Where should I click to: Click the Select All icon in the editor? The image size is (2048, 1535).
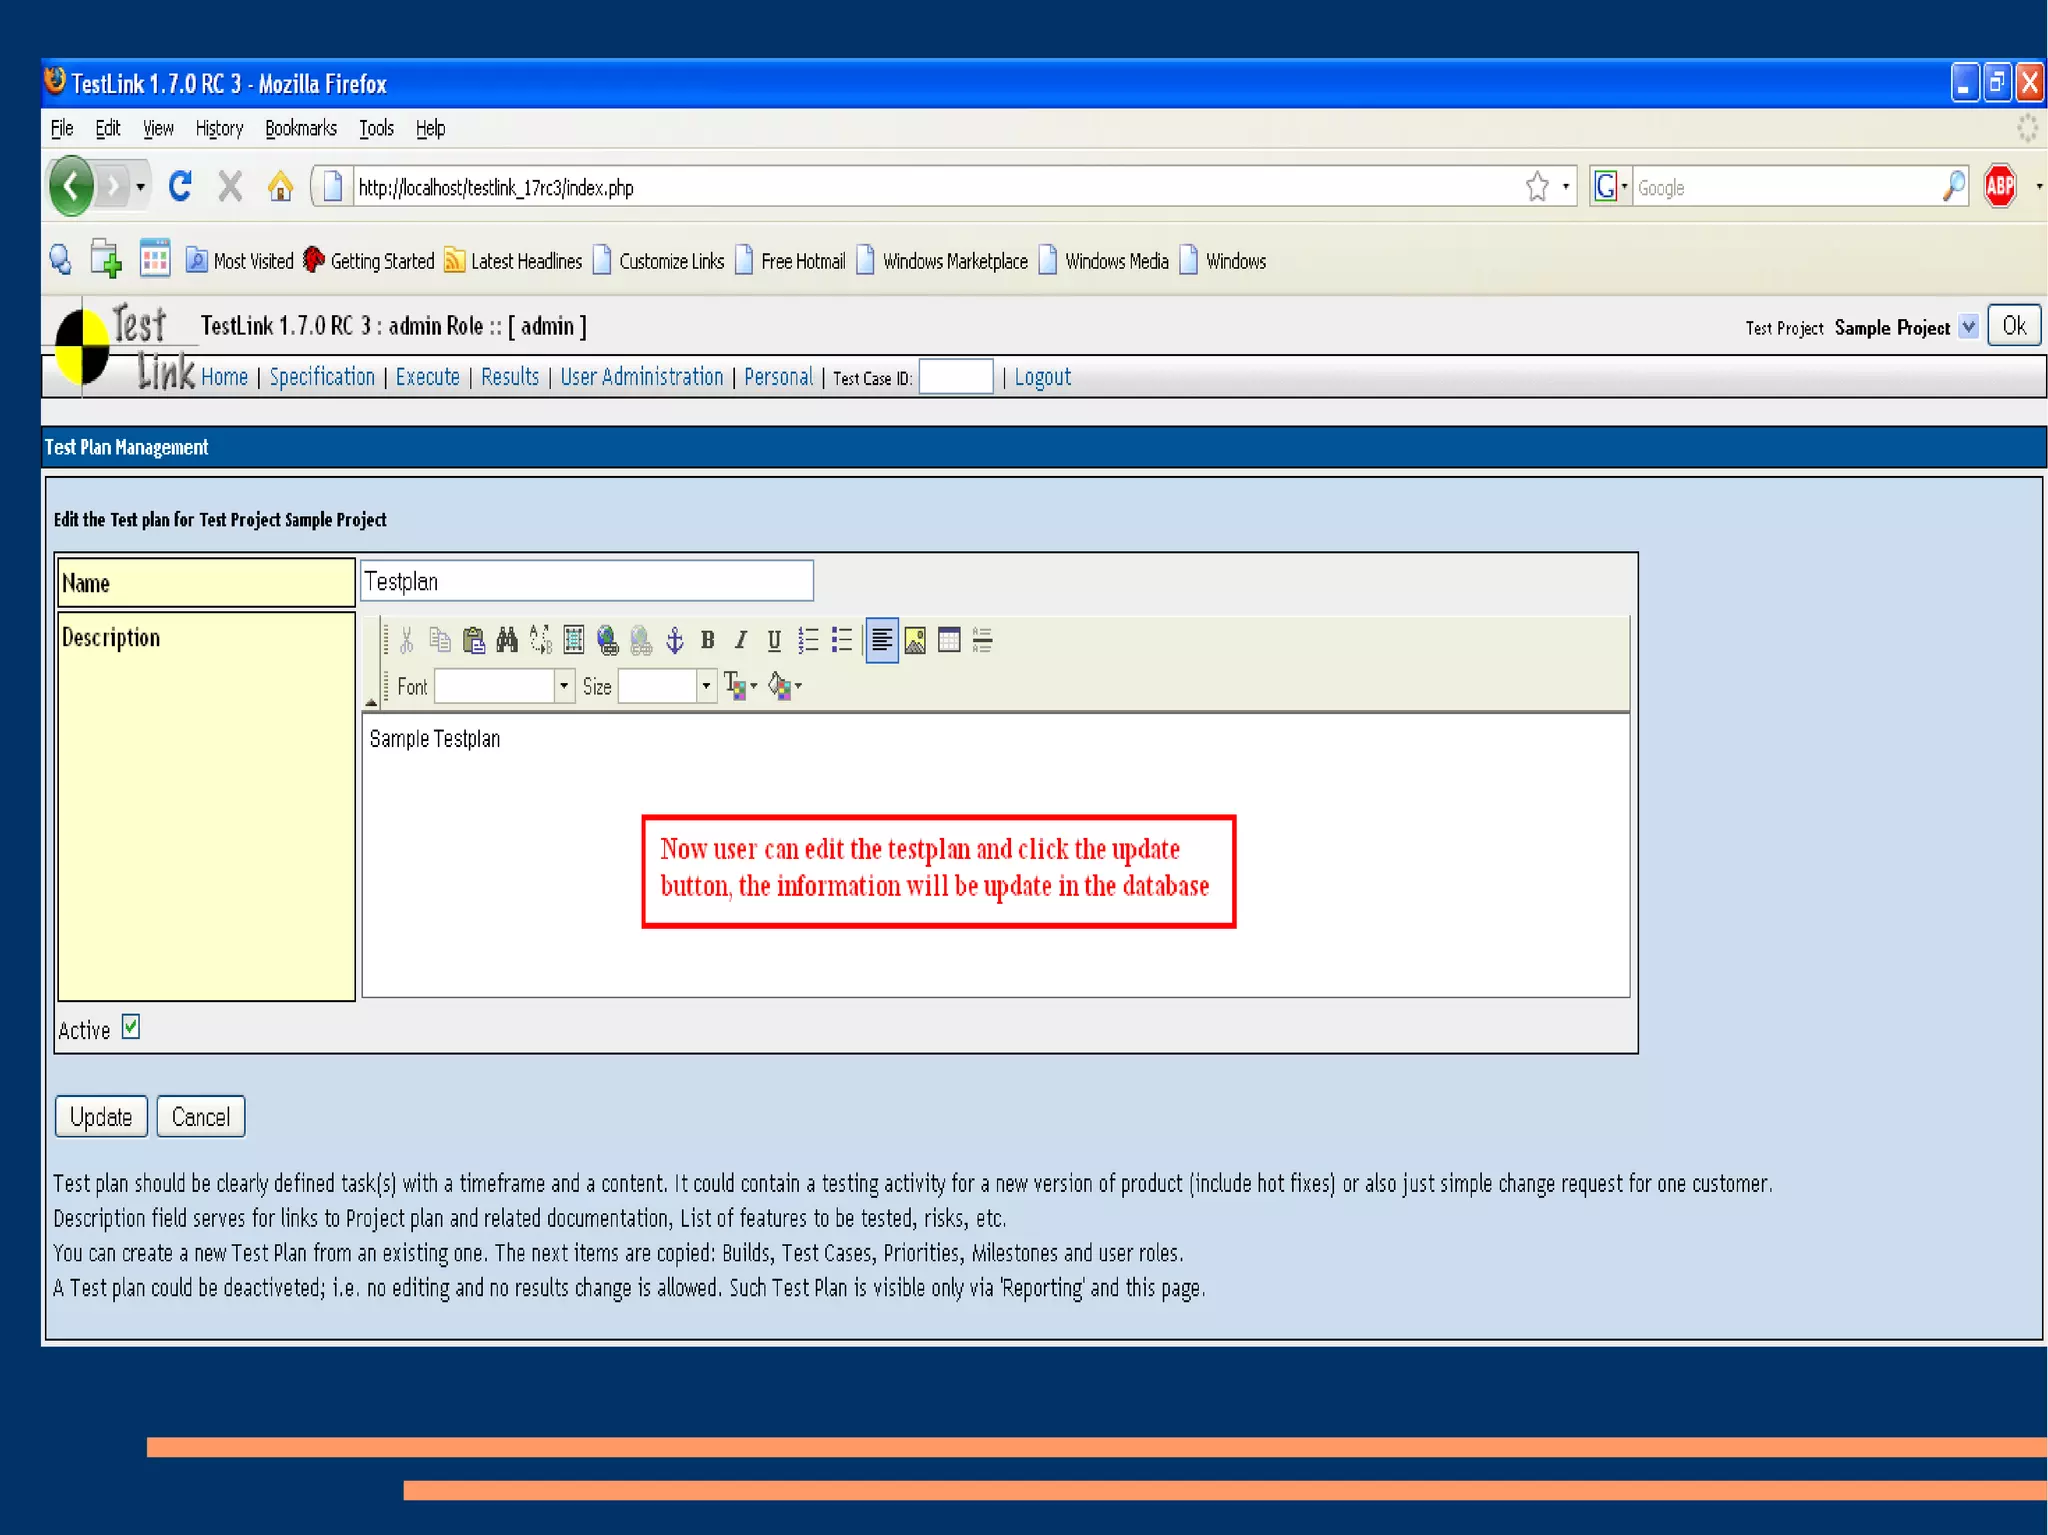[x=574, y=640]
